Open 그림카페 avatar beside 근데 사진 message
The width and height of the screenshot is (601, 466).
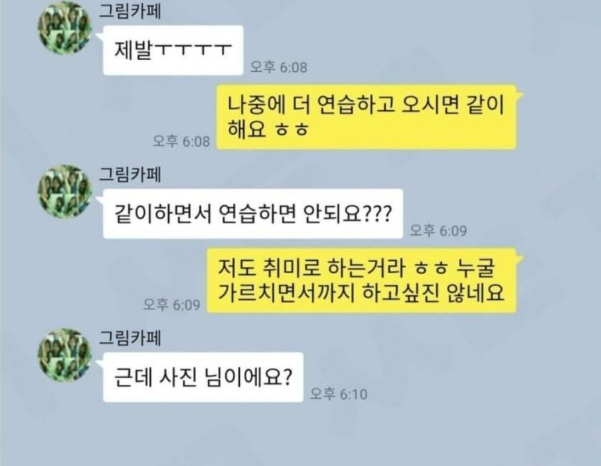pyautogui.click(x=64, y=354)
